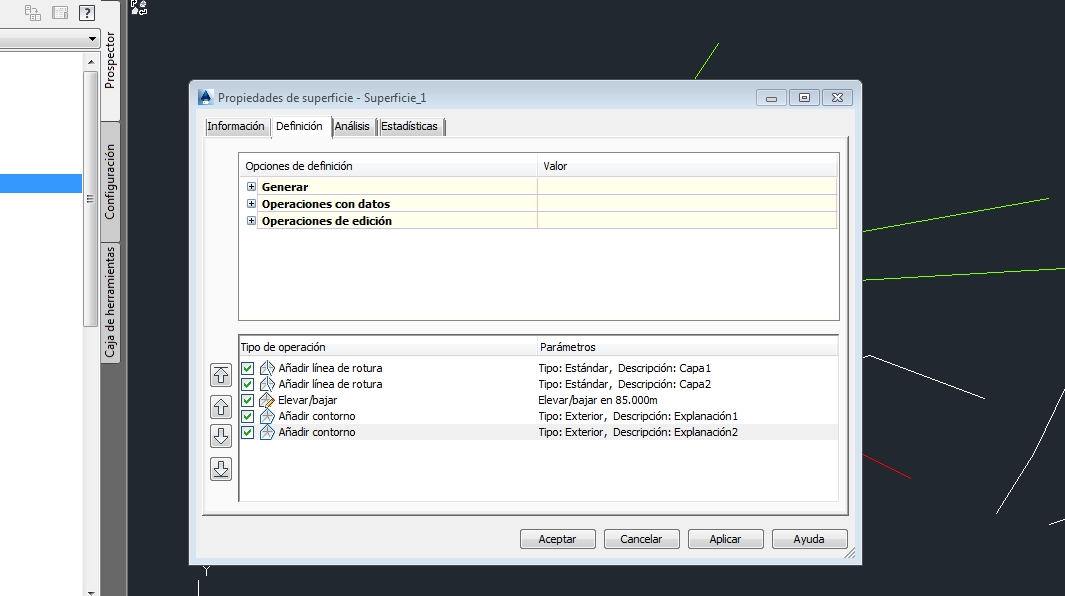Screen dimensions: 1065x596
Task: Uncheck the 'Añadir contorno' Explanación2 operation
Action: (246, 432)
